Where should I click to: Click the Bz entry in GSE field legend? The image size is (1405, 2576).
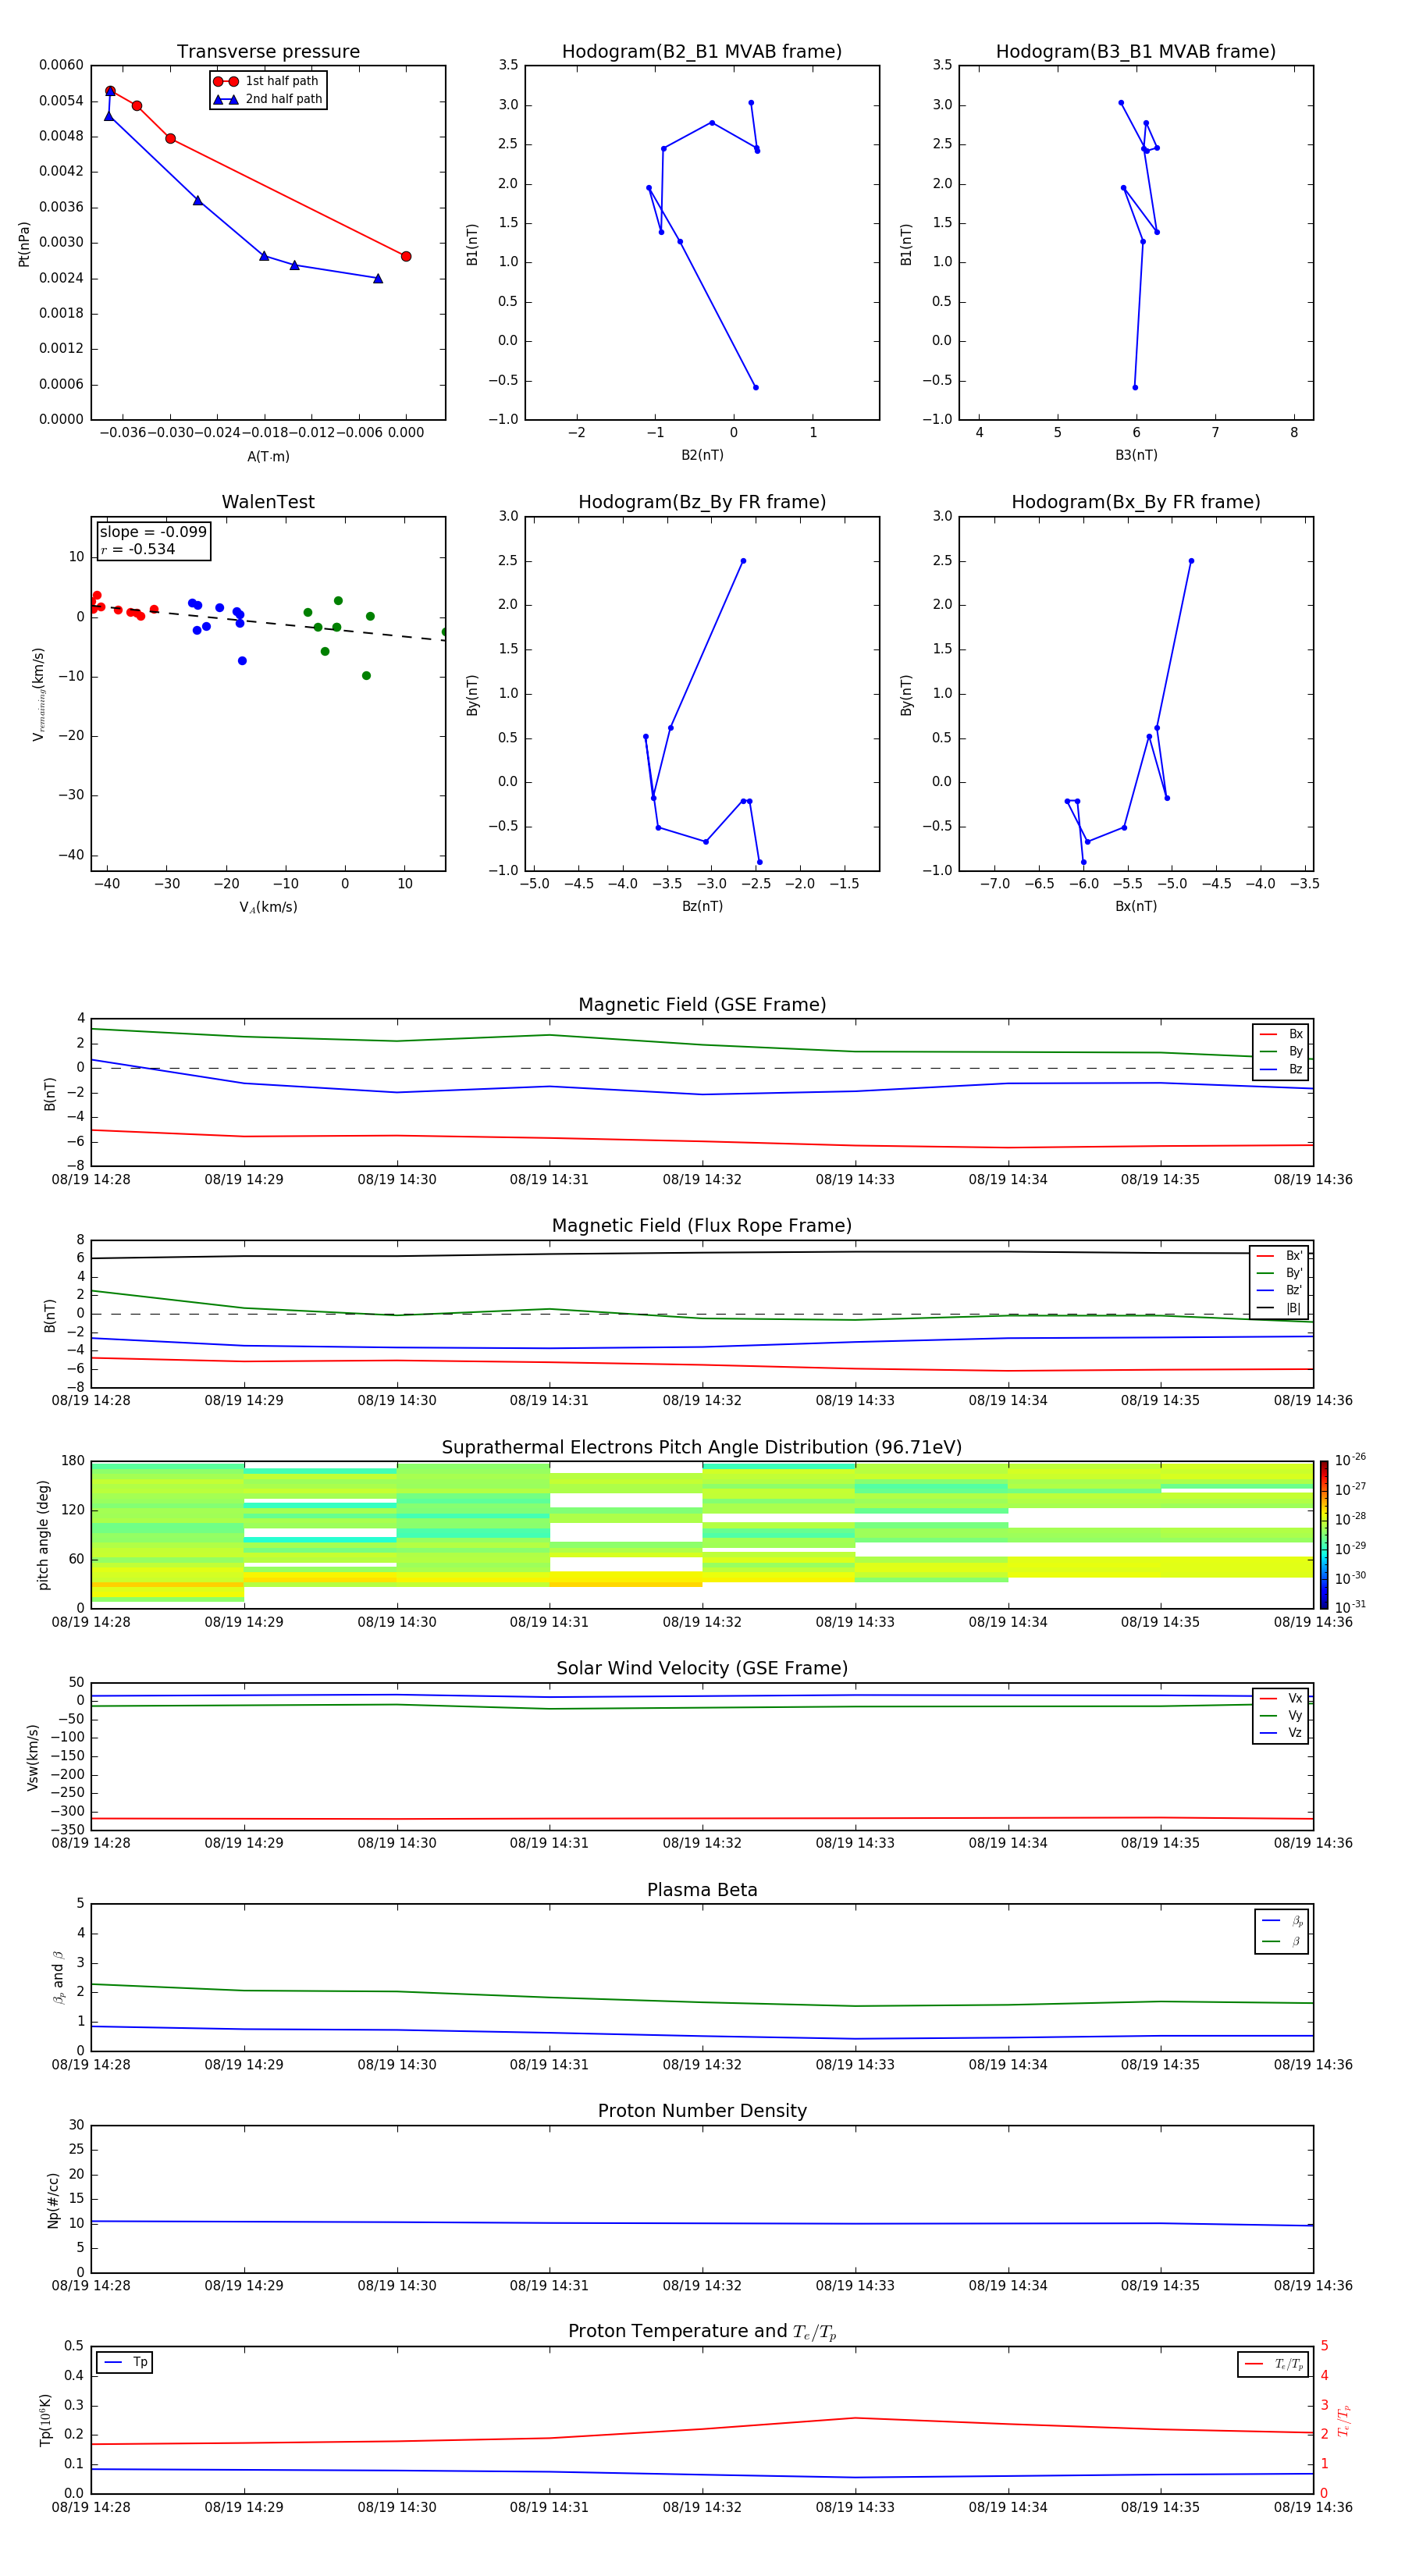coord(1282,1069)
